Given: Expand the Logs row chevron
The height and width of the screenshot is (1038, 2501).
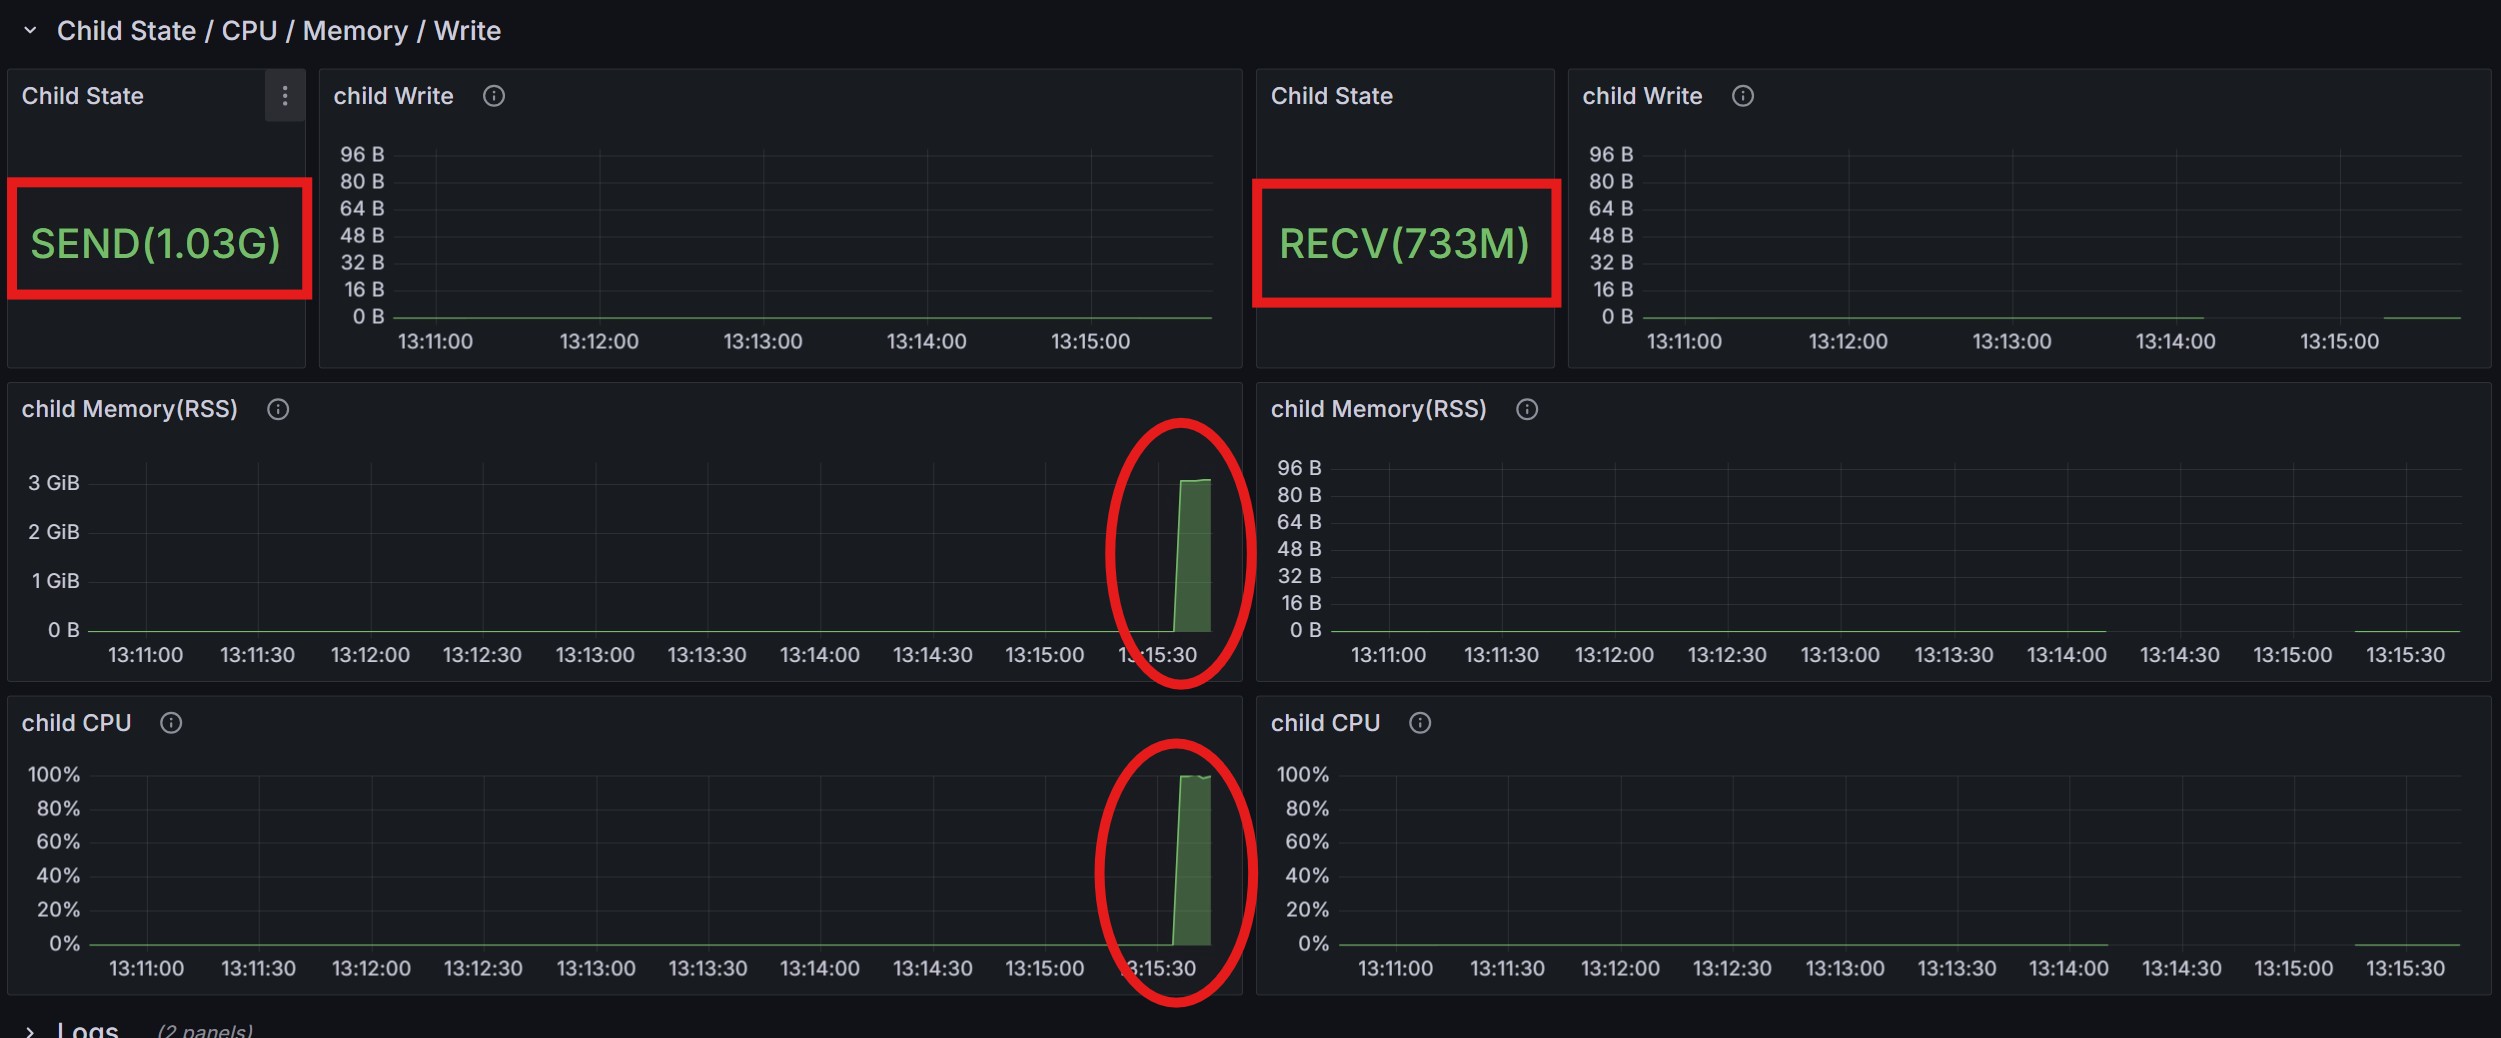Looking at the screenshot, I should pos(30,1030).
